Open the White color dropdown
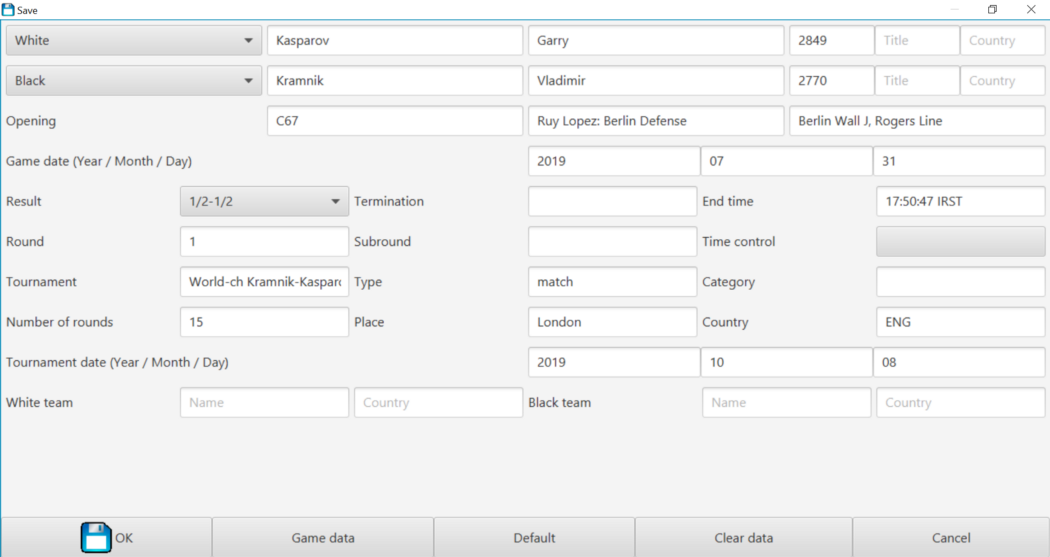The height and width of the screenshot is (557, 1050). pos(134,41)
